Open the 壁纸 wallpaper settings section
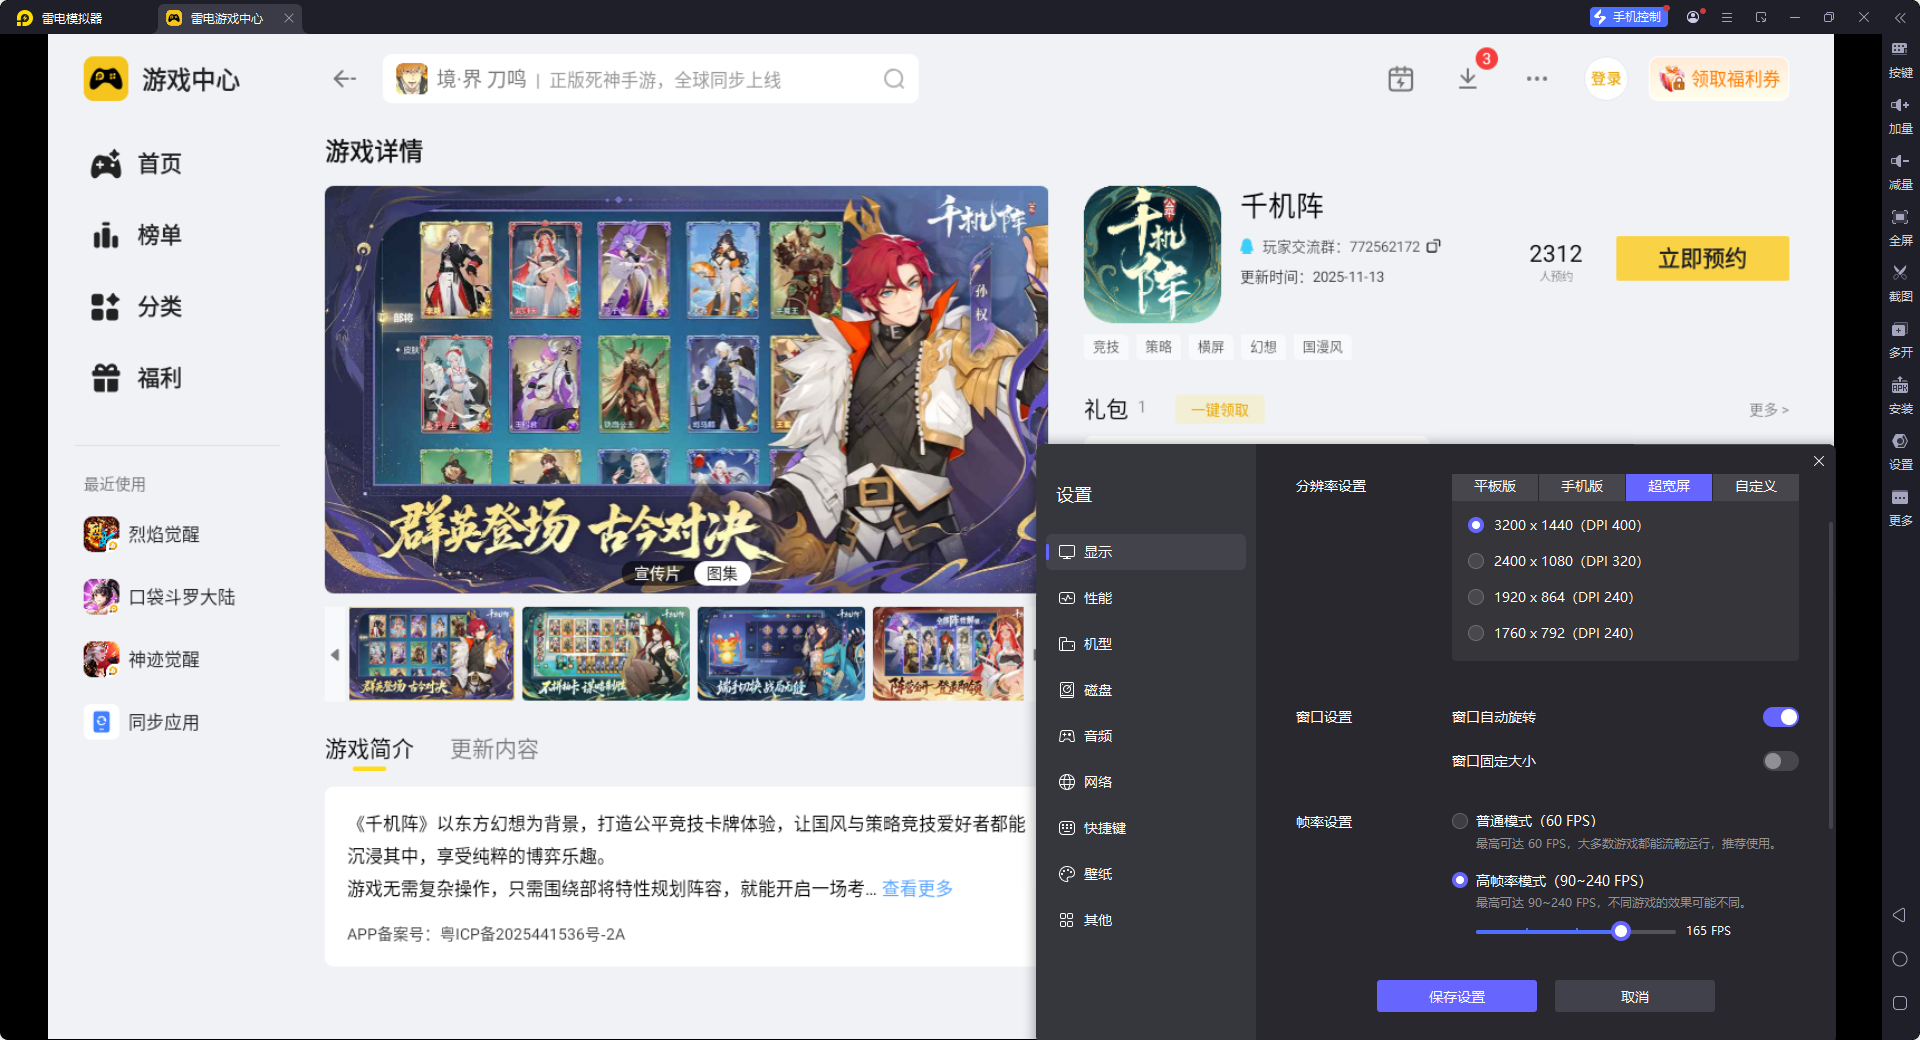The height and width of the screenshot is (1040, 1920). pos(1097,873)
